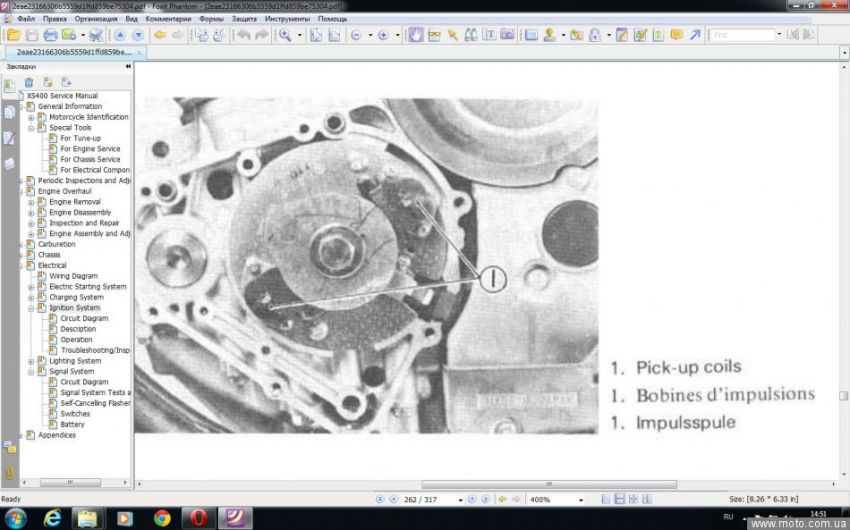Collapse the bookmarks panel with double arrow
Viewport: 850px width, 530px height.
pos(128,66)
